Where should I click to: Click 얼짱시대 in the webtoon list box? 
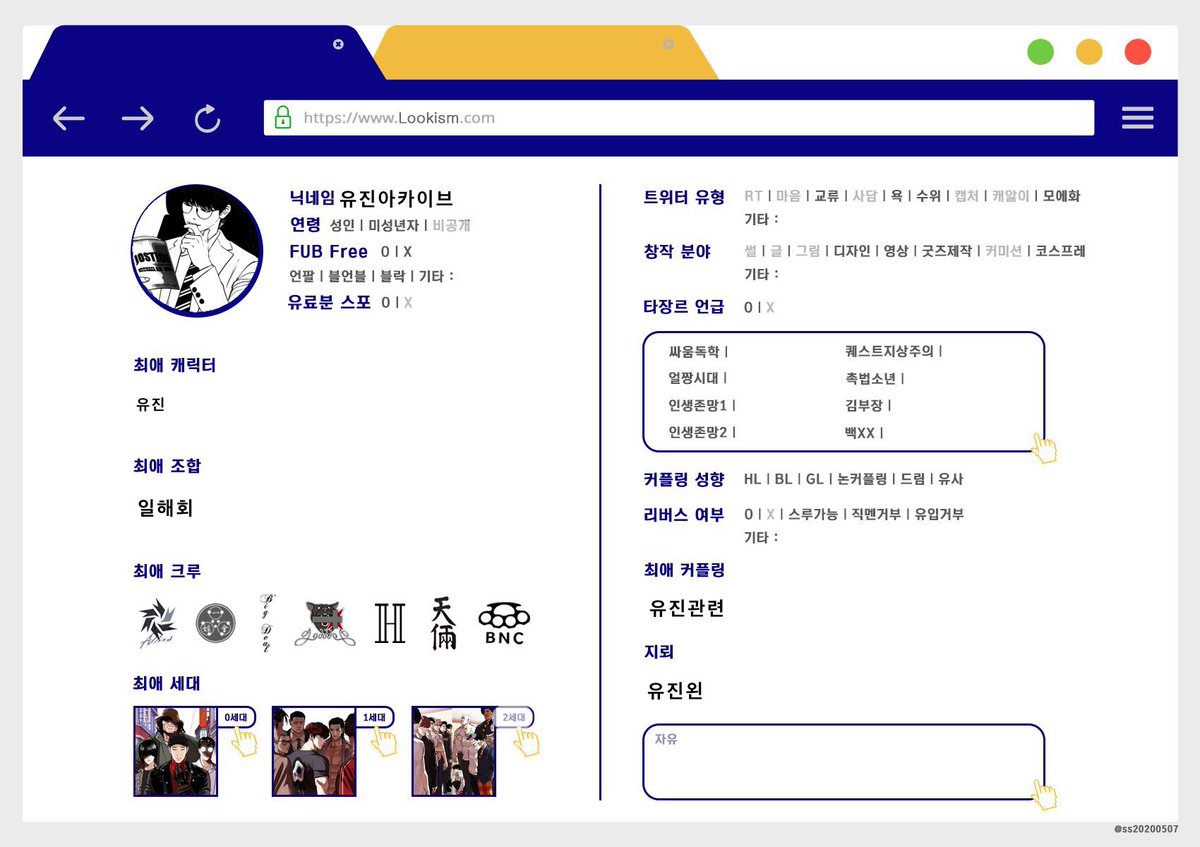694,378
